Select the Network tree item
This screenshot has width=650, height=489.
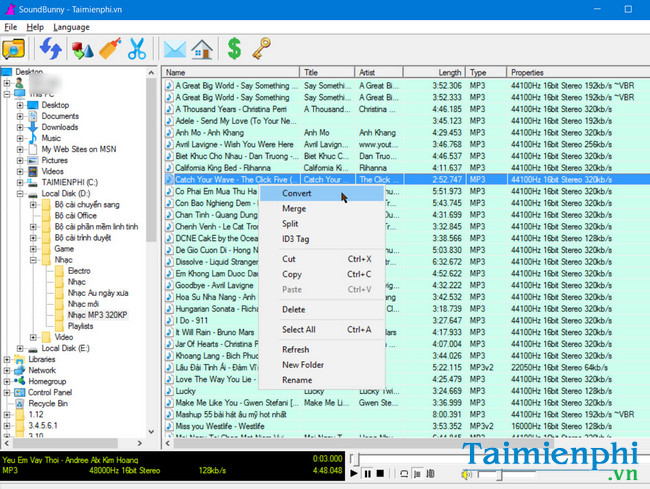pos(42,370)
